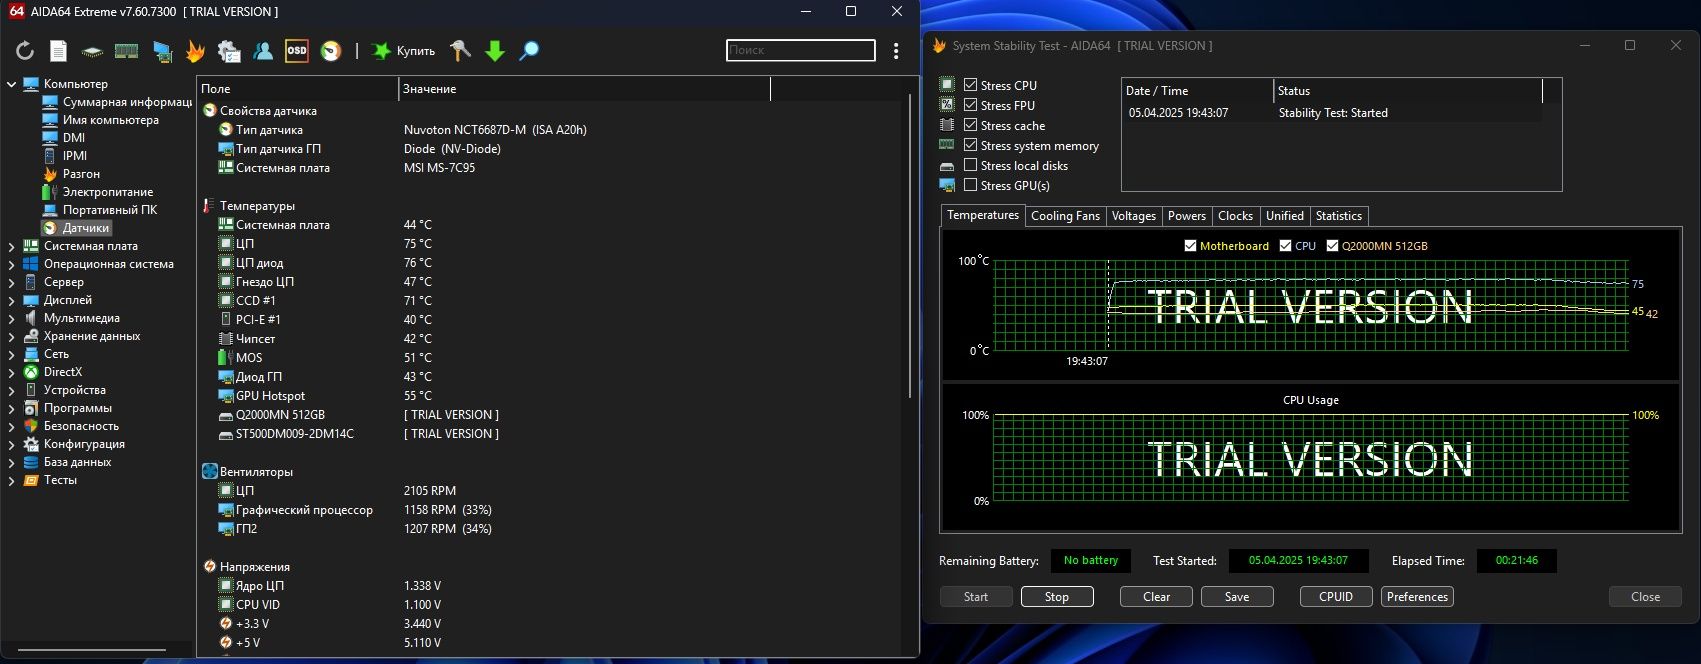Uncheck Stress CPU checkbox

point(970,85)
